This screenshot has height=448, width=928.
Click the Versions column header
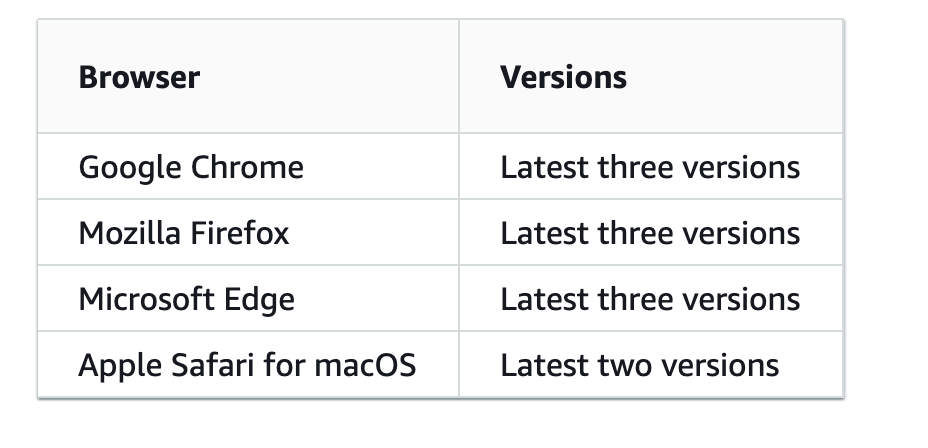(651, 76)
